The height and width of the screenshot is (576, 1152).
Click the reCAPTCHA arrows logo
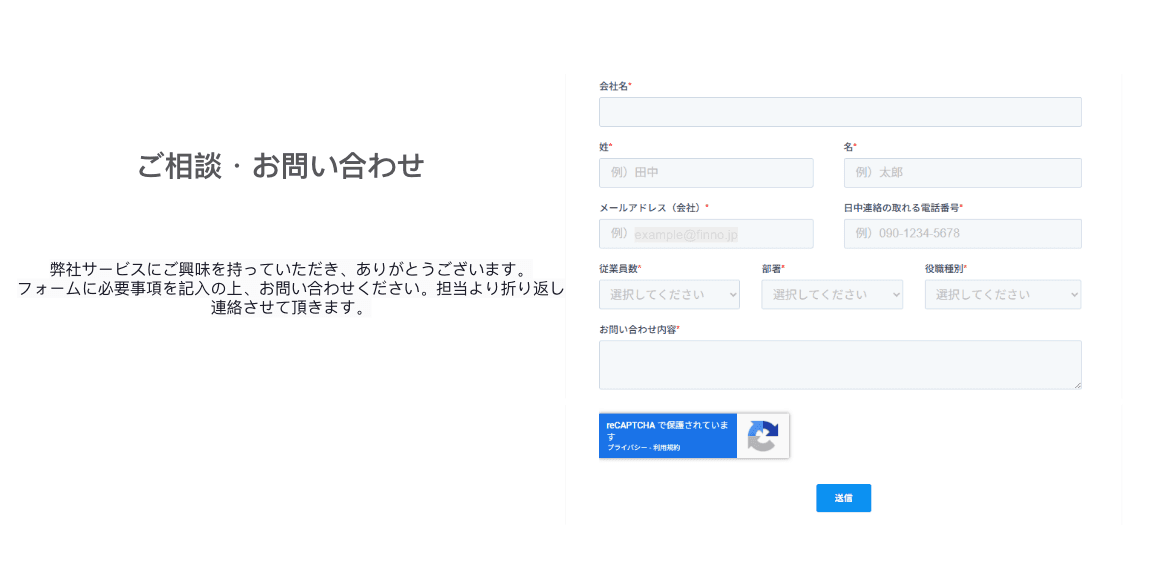coord(762,436)
